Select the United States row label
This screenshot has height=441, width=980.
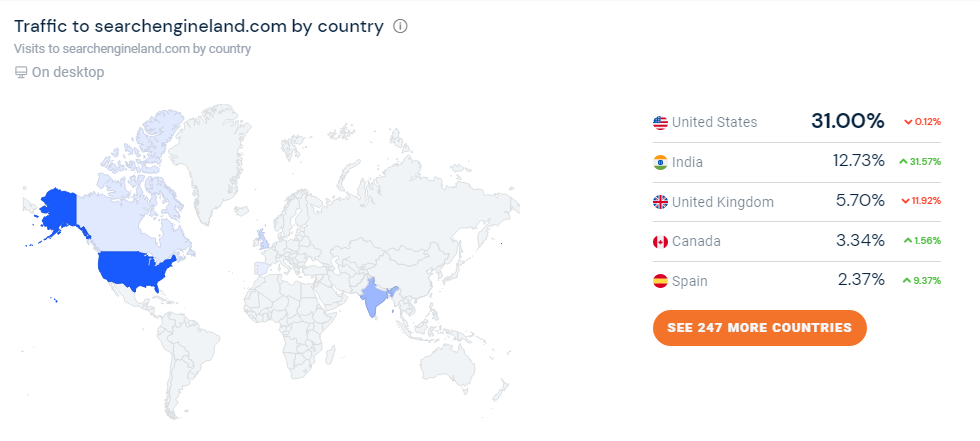[x=714, y=122]
